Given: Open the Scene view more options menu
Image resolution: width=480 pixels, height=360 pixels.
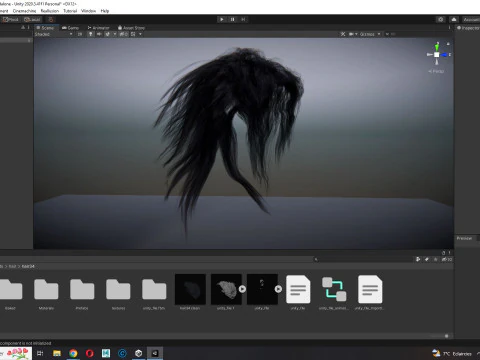Looking at the screenshot, I should click(x=449, y=28).
